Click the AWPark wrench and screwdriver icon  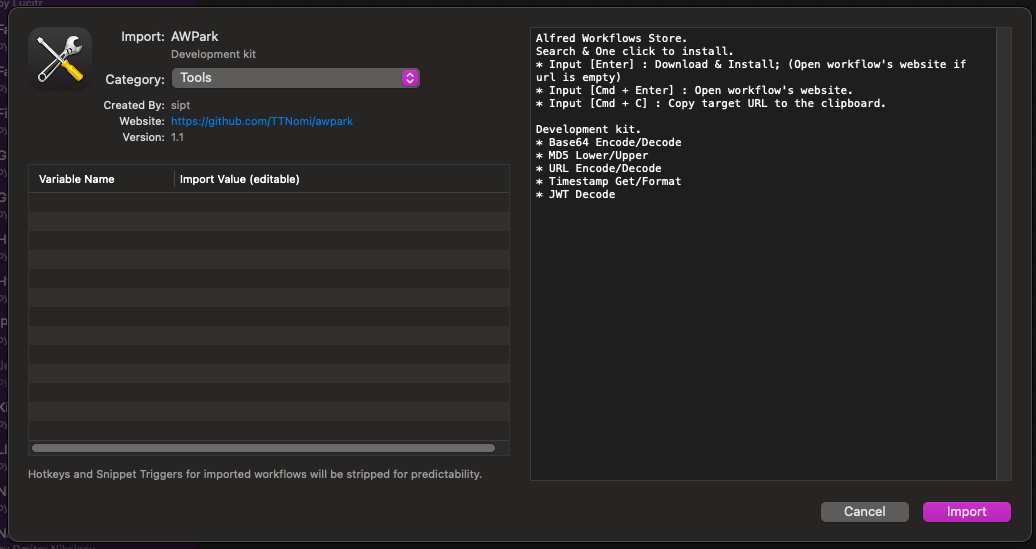point(60,59)
